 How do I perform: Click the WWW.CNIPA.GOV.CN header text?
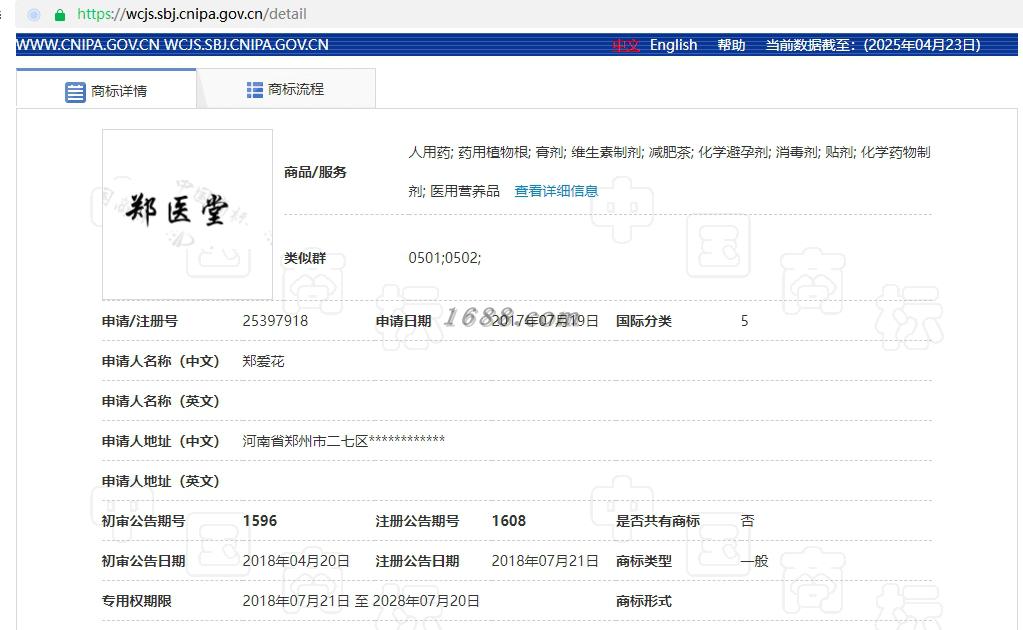[x=87, y=45]
